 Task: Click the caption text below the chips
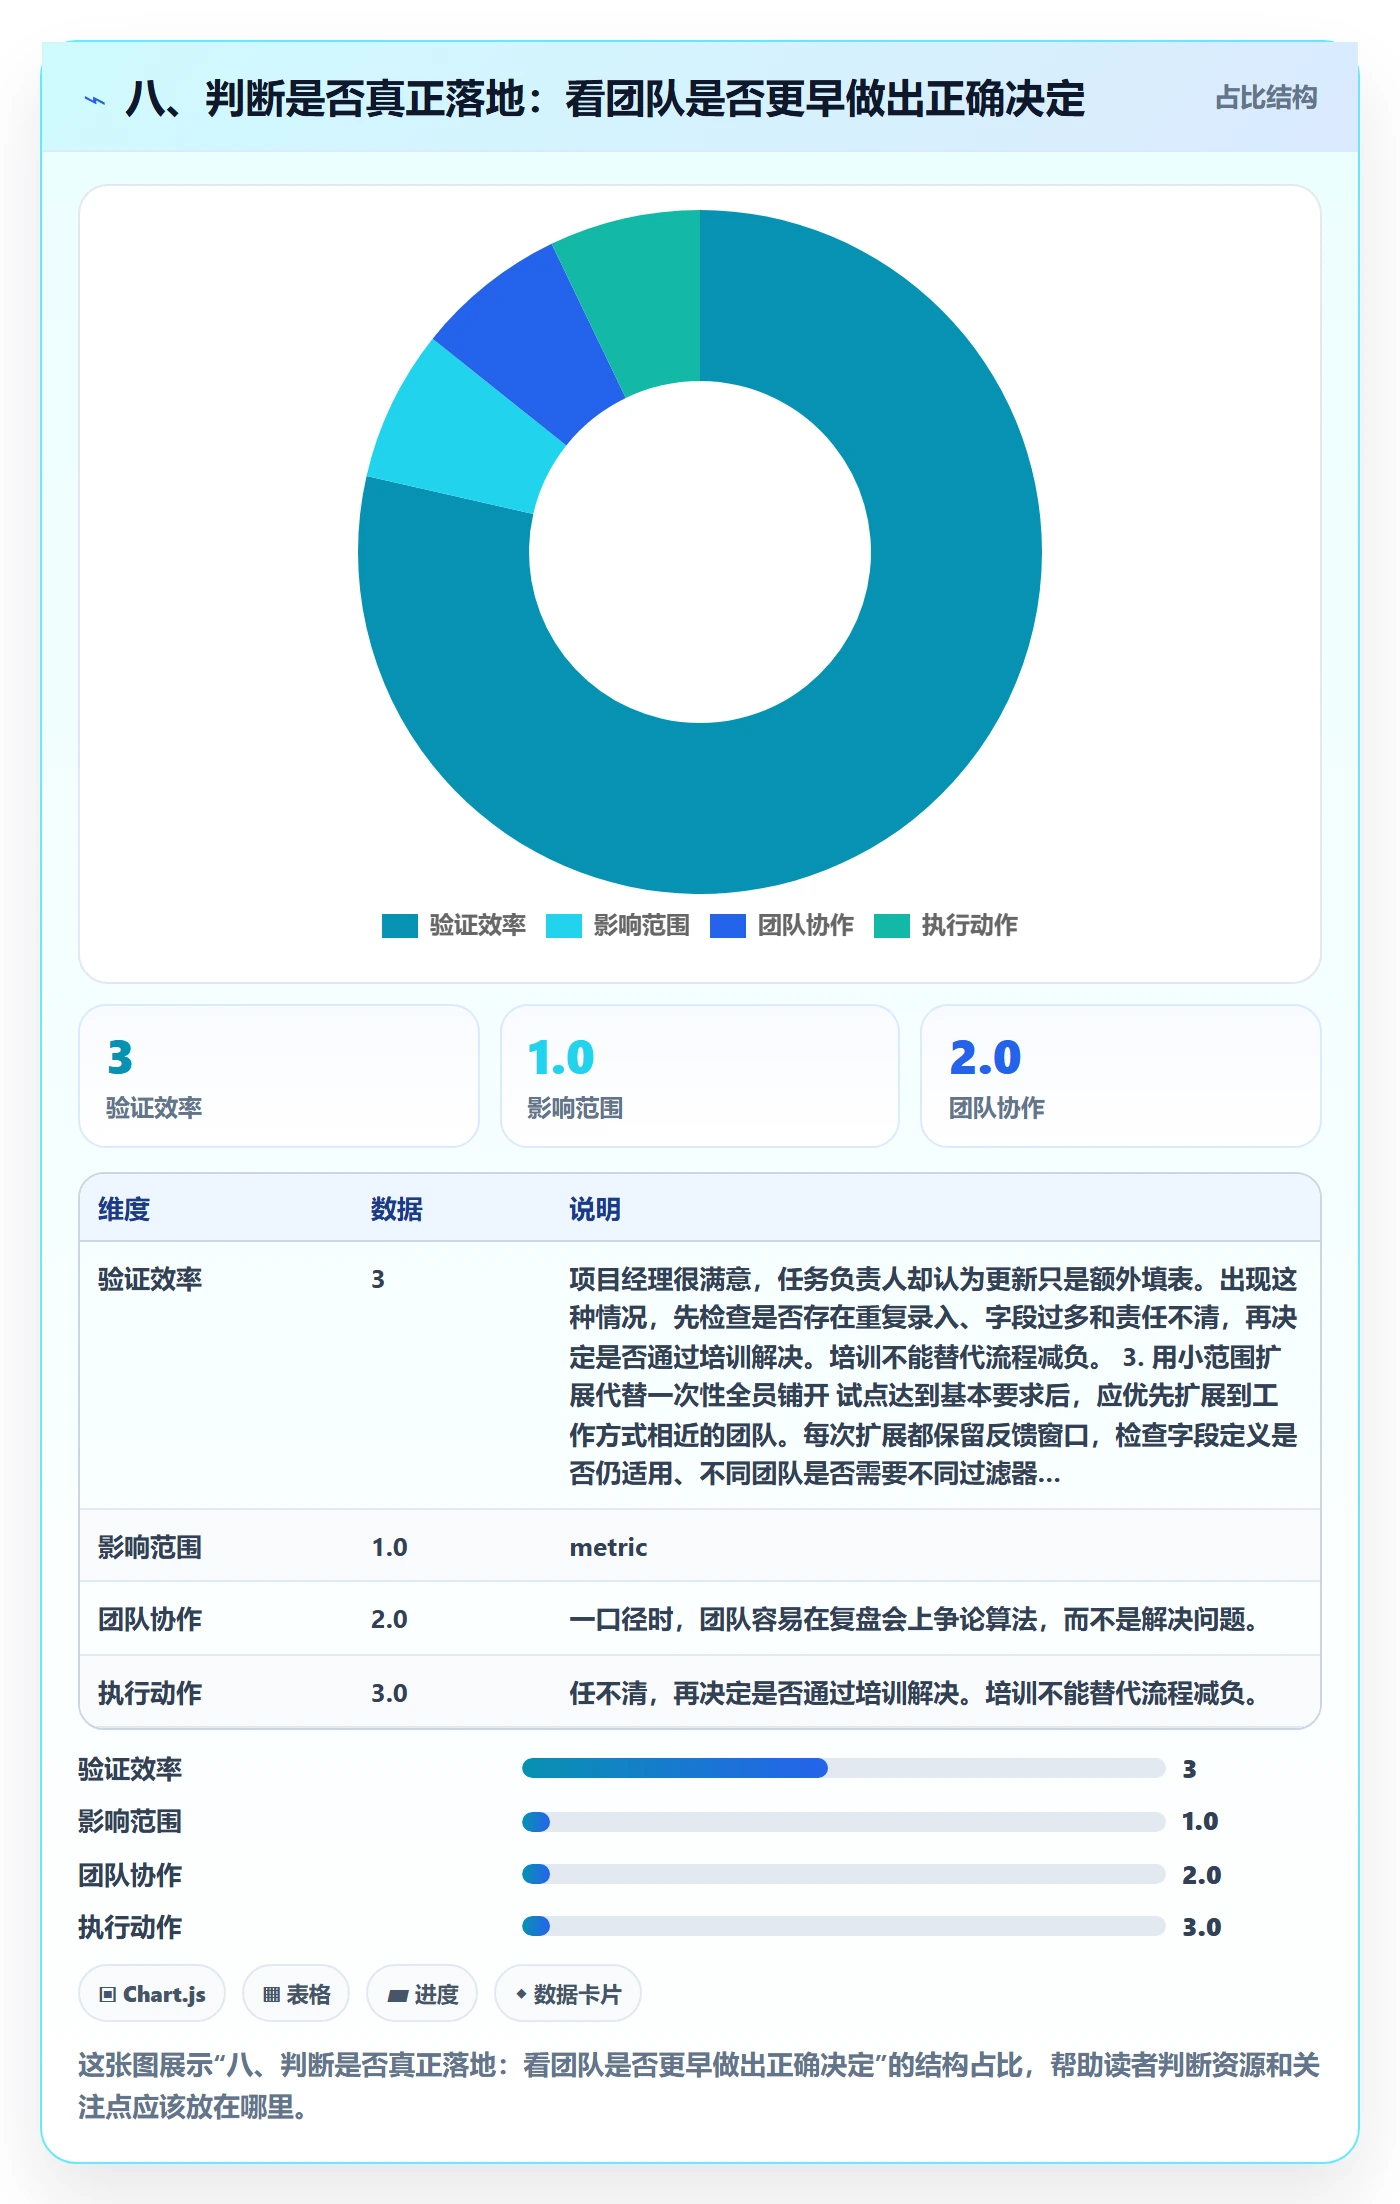[x=699, y=2086]
